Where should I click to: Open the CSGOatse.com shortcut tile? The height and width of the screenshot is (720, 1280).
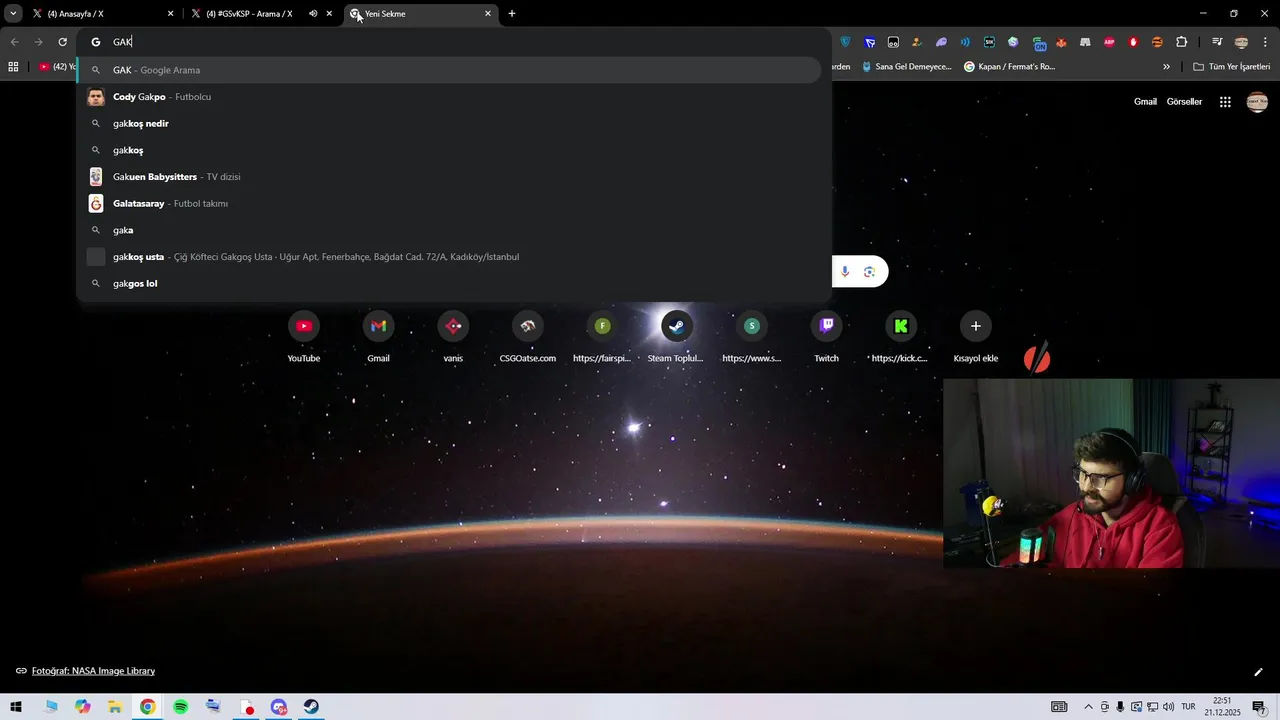coord(528,336)
